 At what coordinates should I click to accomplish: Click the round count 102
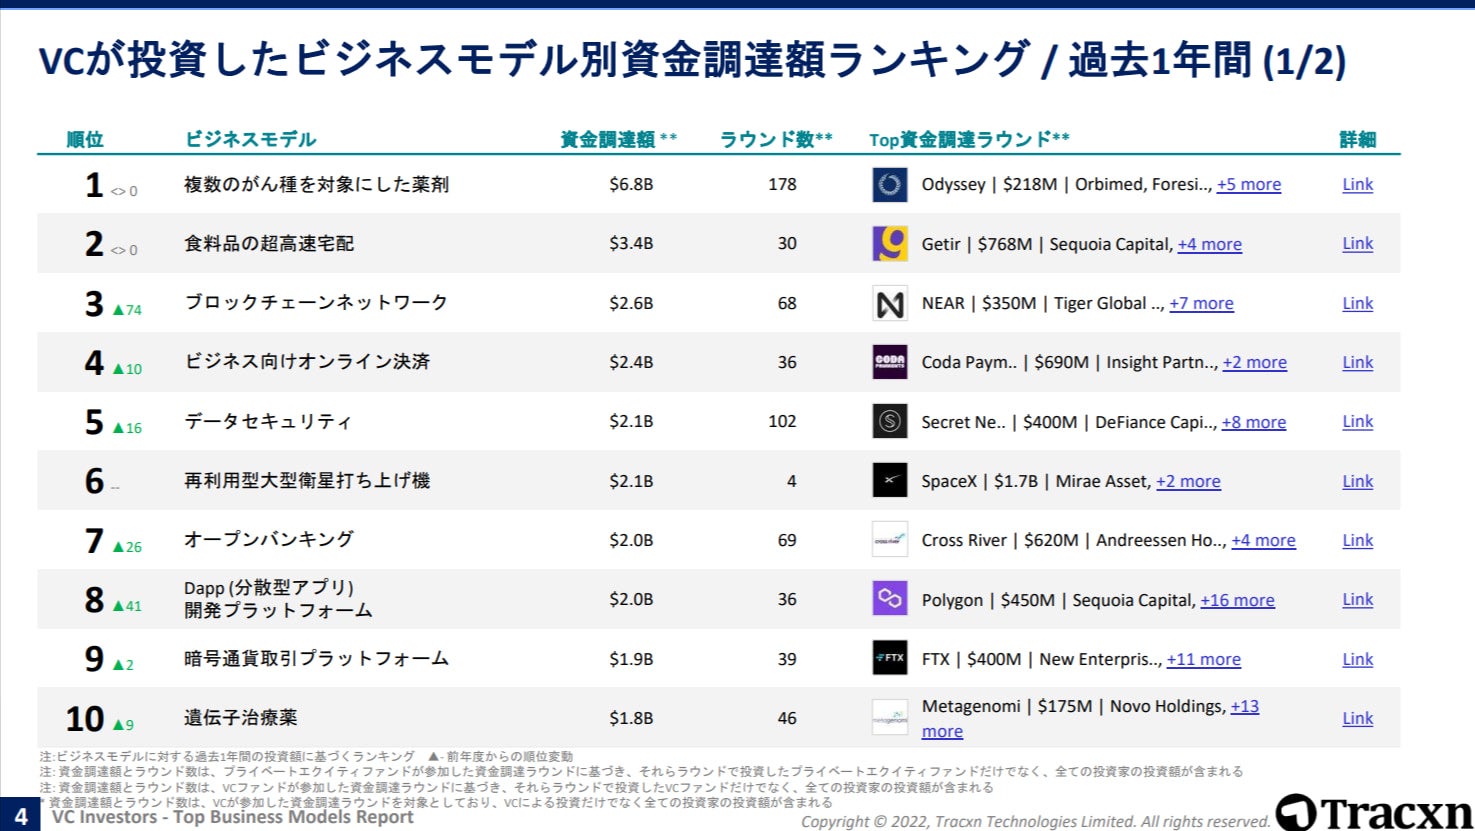click(782, 421)
